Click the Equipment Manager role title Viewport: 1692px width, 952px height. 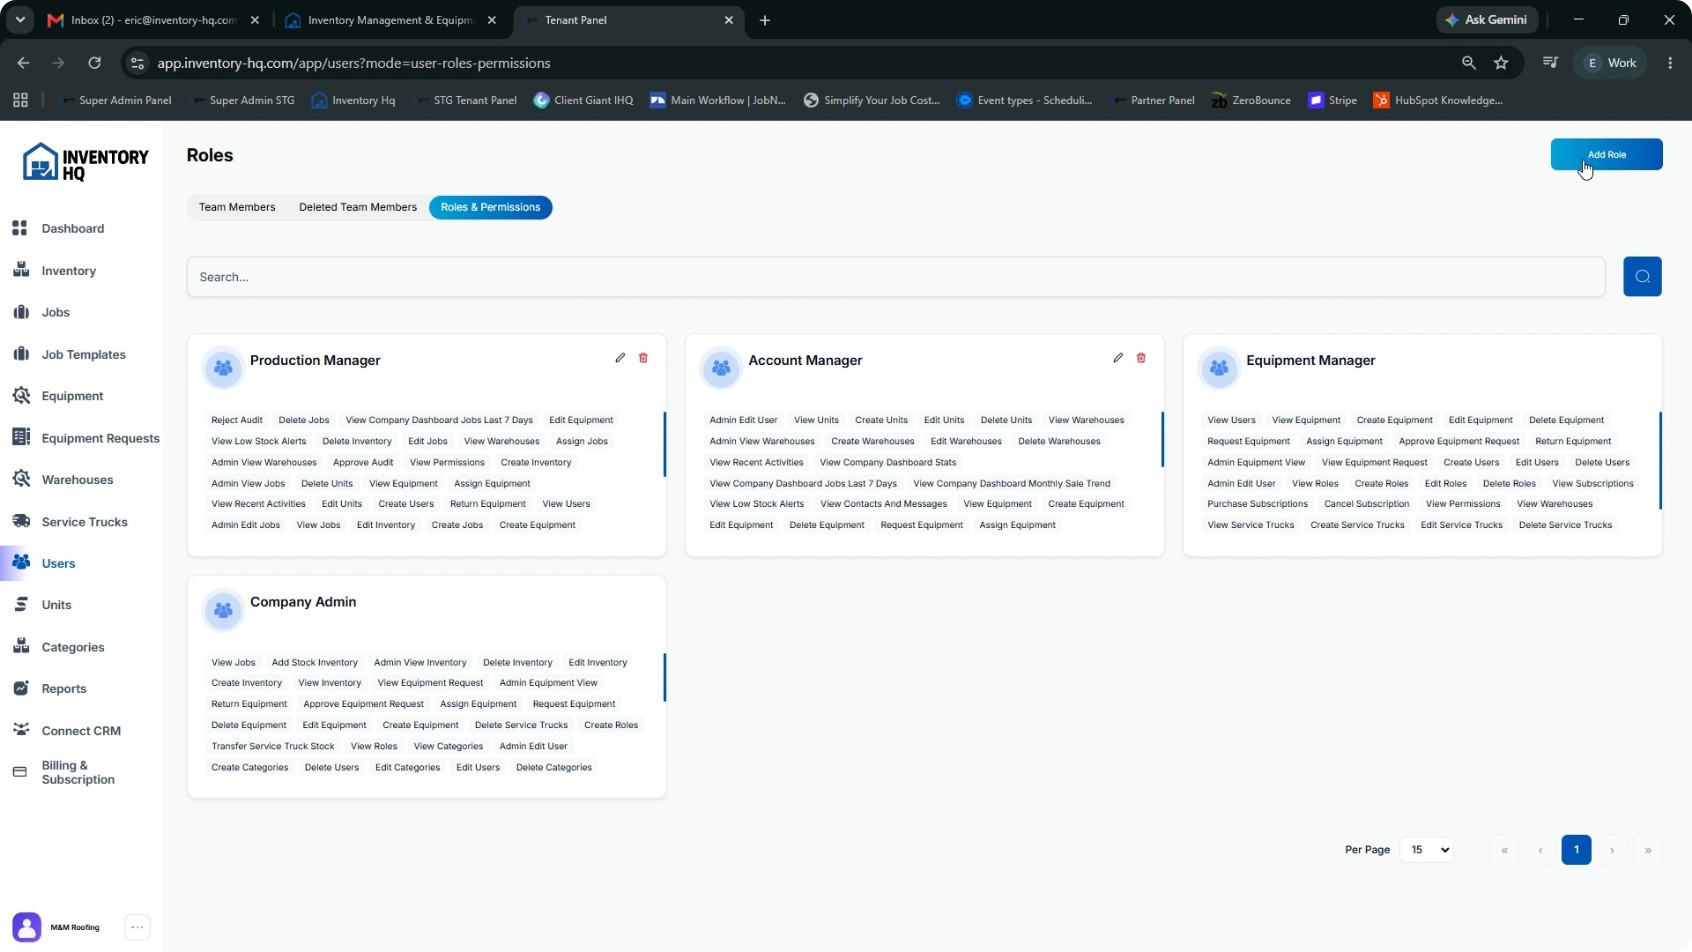click(x=1310, y=360)
